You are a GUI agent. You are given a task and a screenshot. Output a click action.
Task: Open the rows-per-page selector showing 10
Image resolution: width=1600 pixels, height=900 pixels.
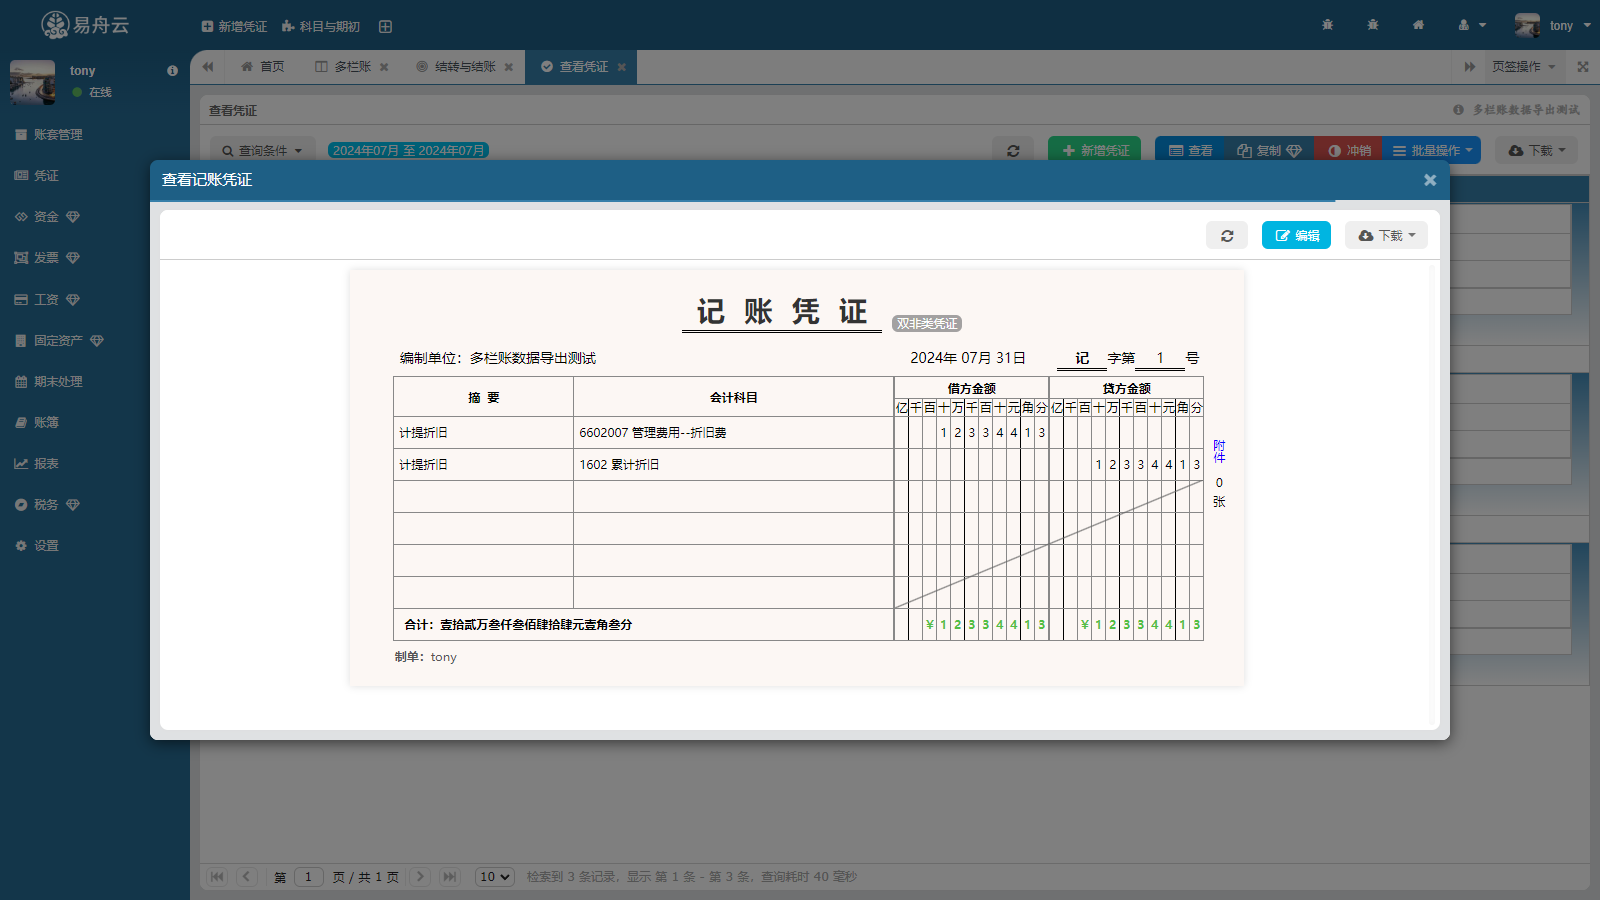coord(494,877)
